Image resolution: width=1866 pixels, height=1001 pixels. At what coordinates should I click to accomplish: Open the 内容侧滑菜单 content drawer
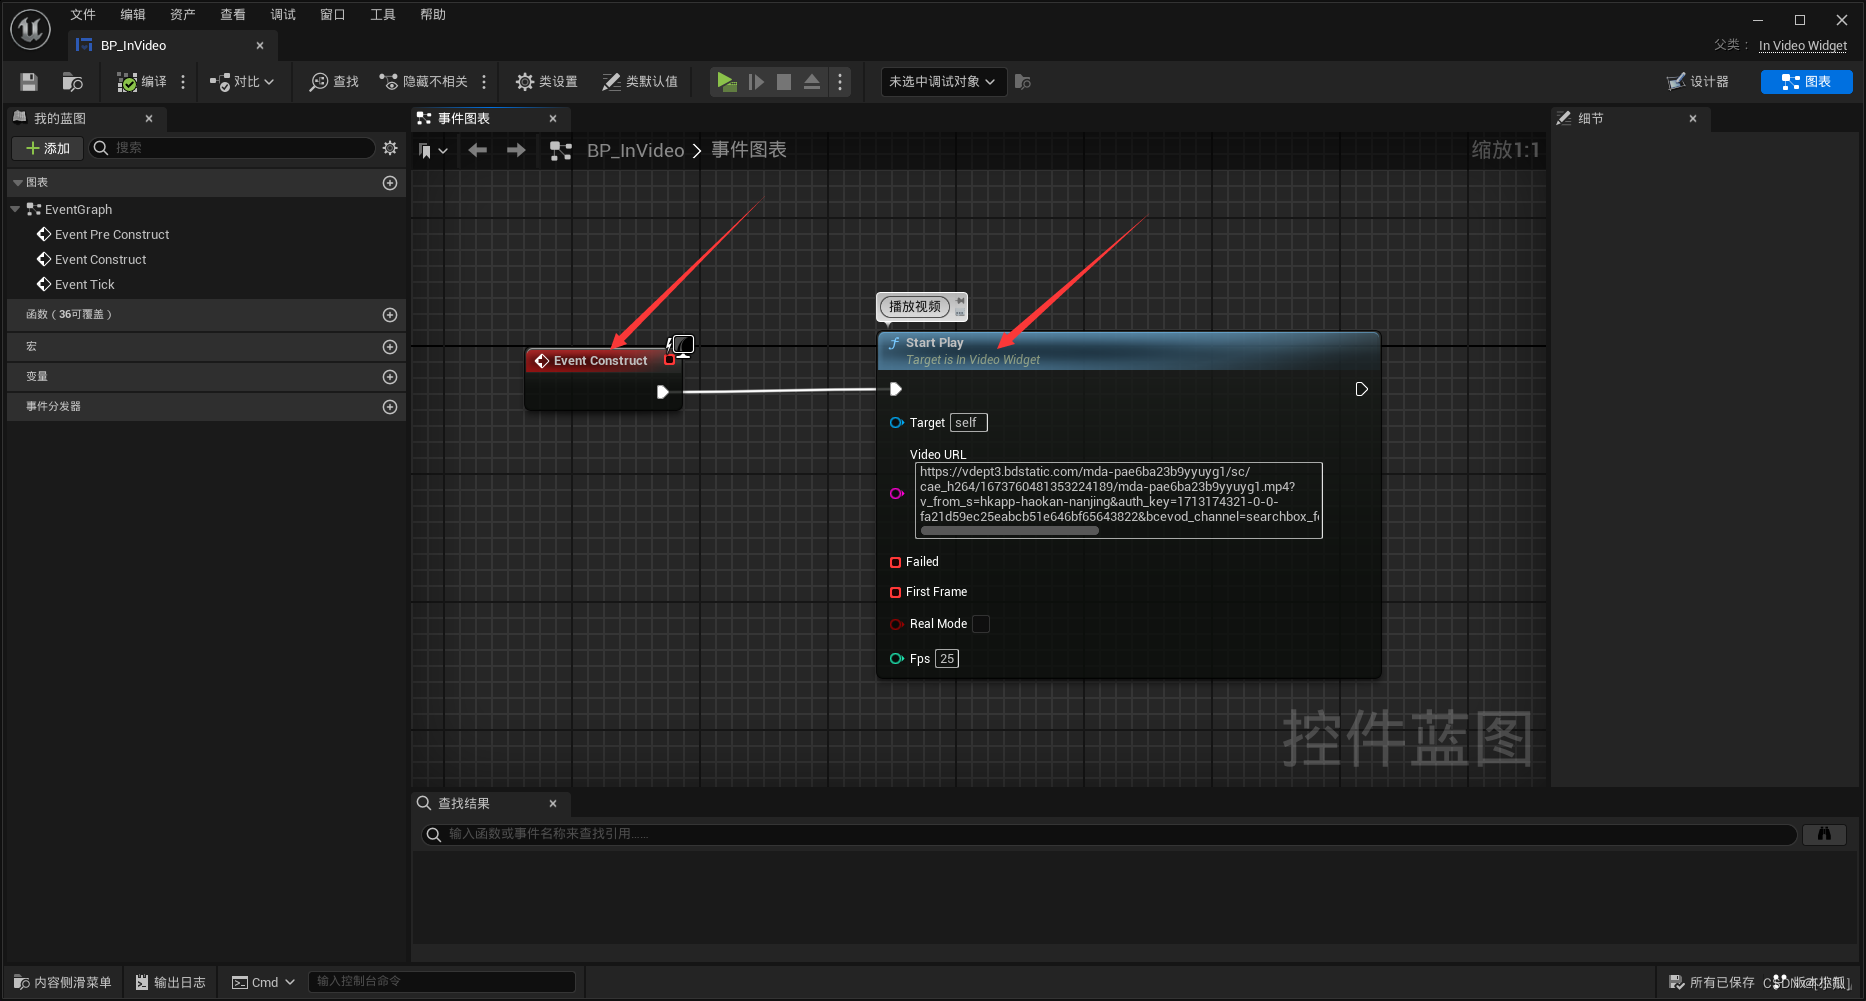tap(63, 982)
